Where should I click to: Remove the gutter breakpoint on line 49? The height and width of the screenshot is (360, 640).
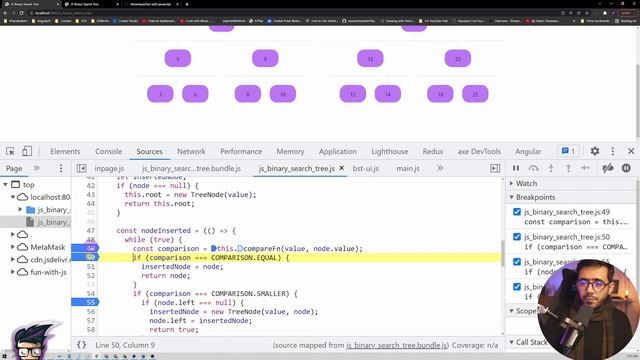tap(85, 248)
